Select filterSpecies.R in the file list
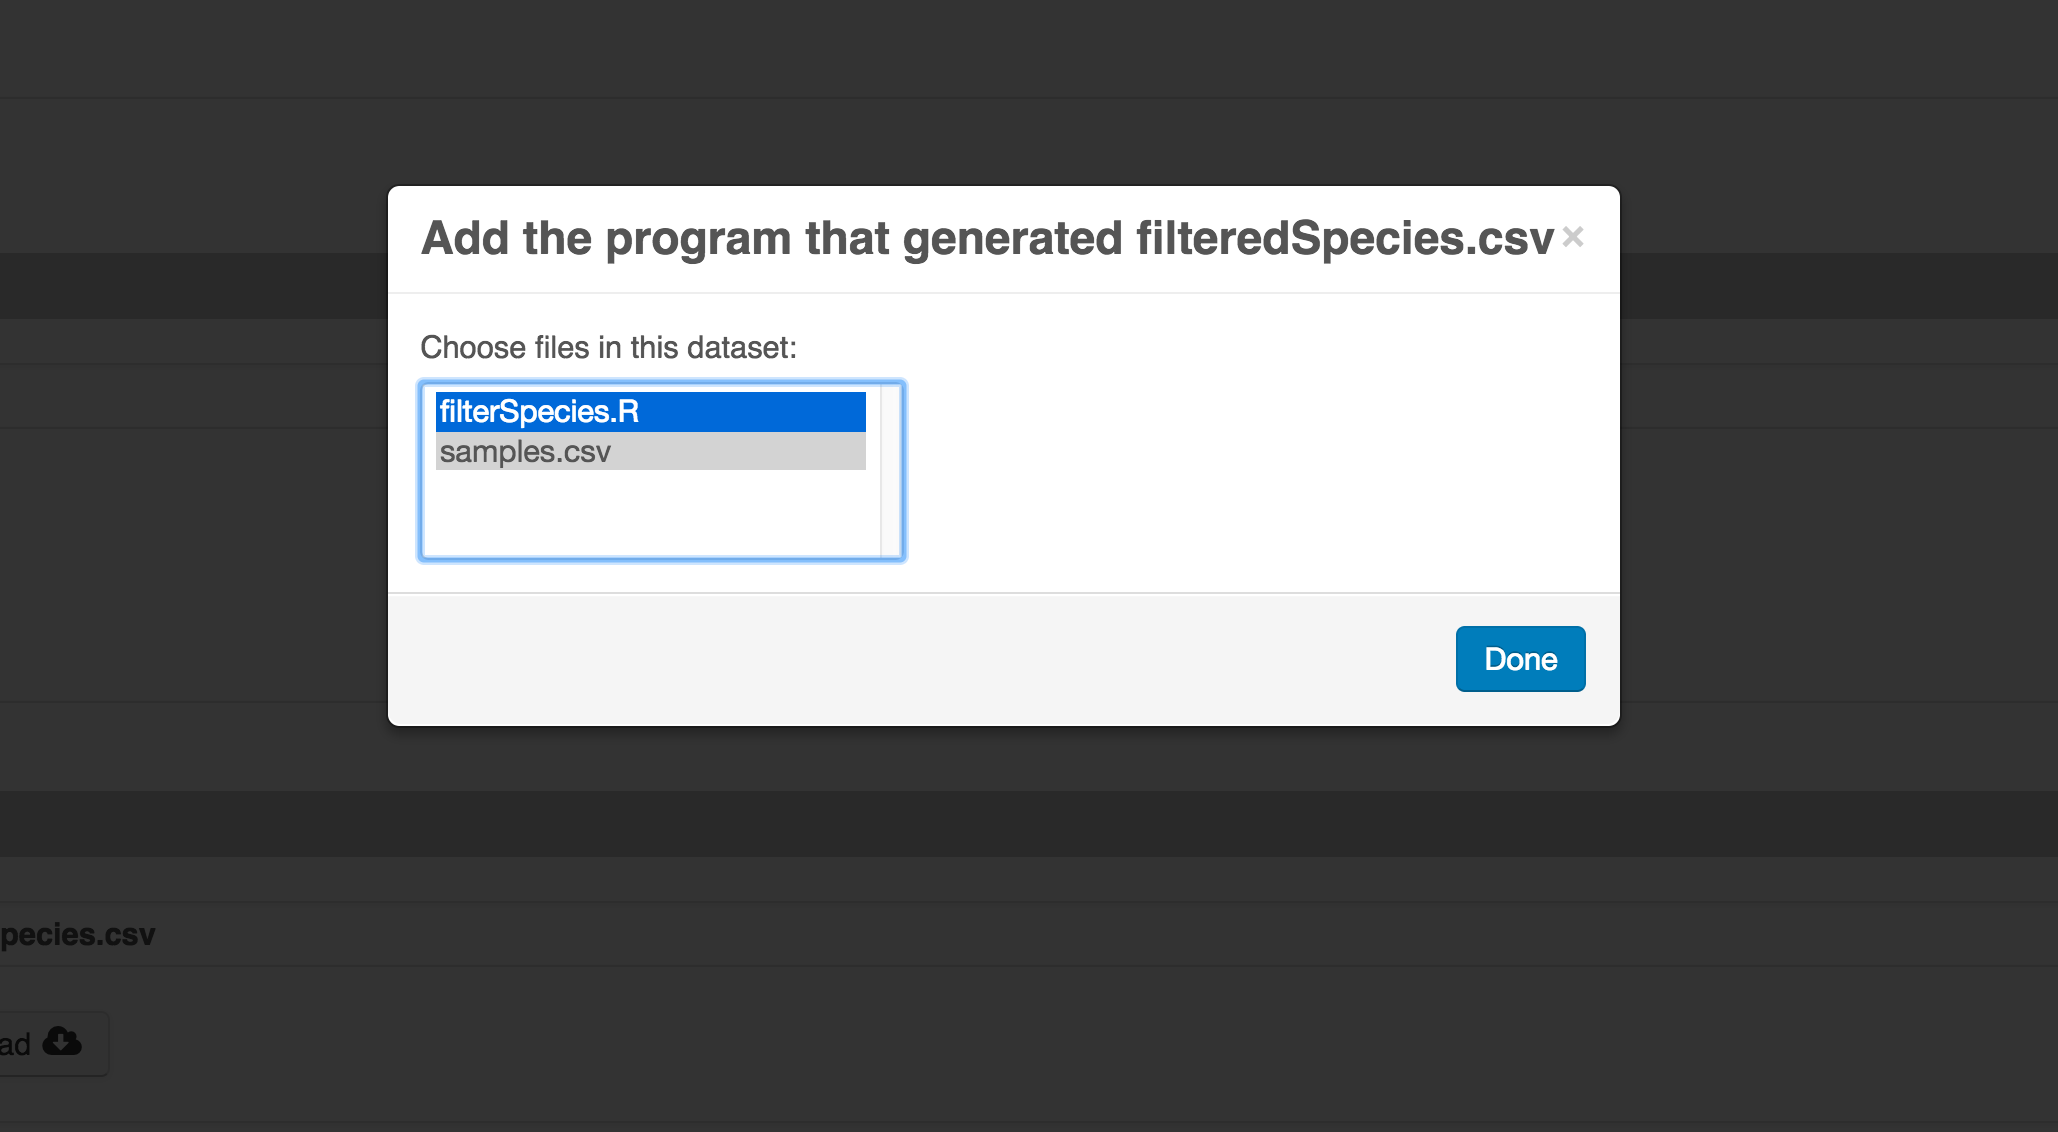Viewport: 2058px width, 1132px height. [x=651, y=412]
